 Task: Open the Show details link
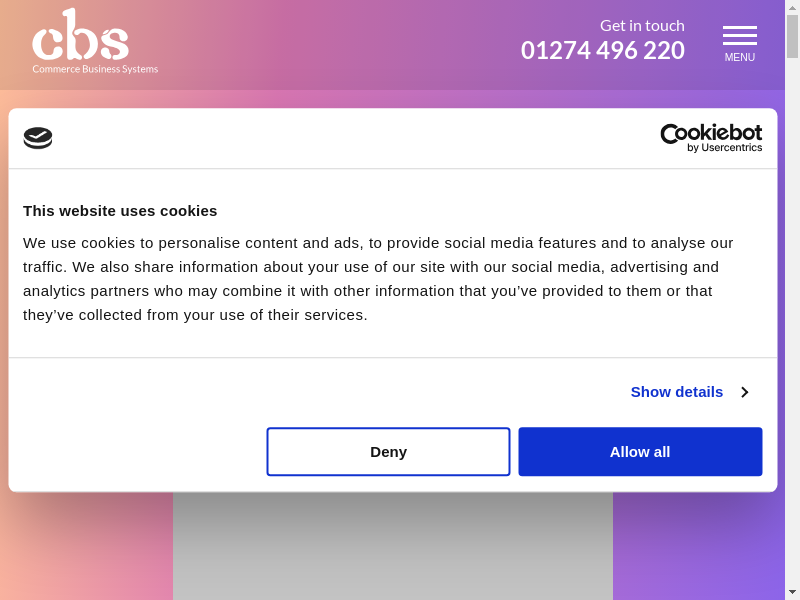pos(676,392)
